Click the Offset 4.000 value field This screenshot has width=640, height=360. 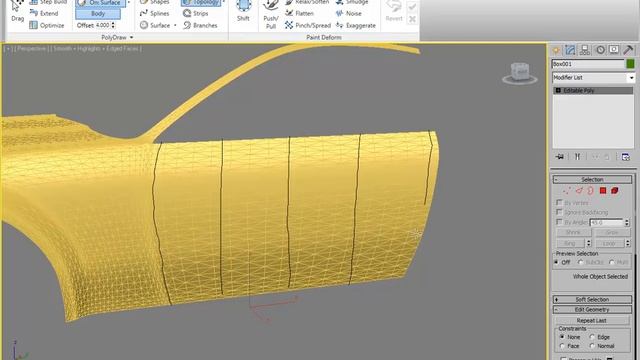(x=103, y=25)
